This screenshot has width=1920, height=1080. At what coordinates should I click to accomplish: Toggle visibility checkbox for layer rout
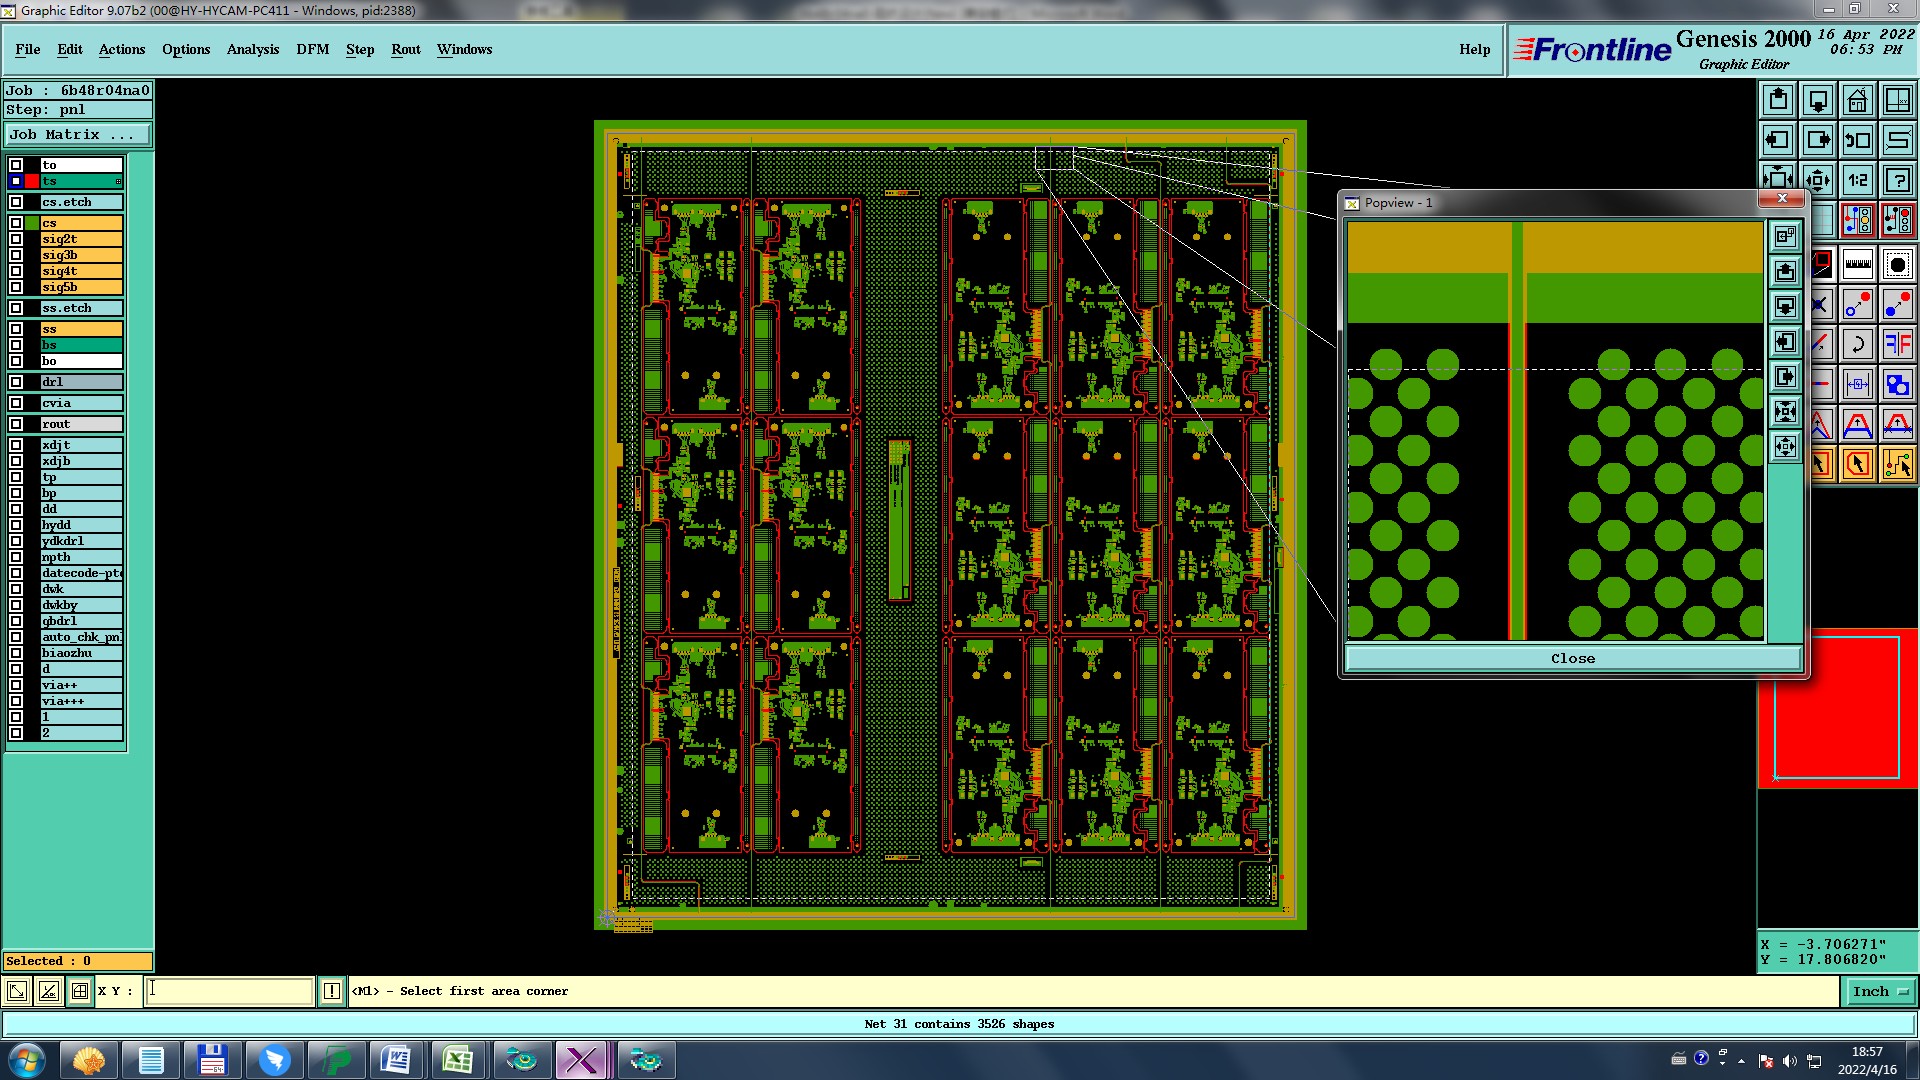coord(16,424)
